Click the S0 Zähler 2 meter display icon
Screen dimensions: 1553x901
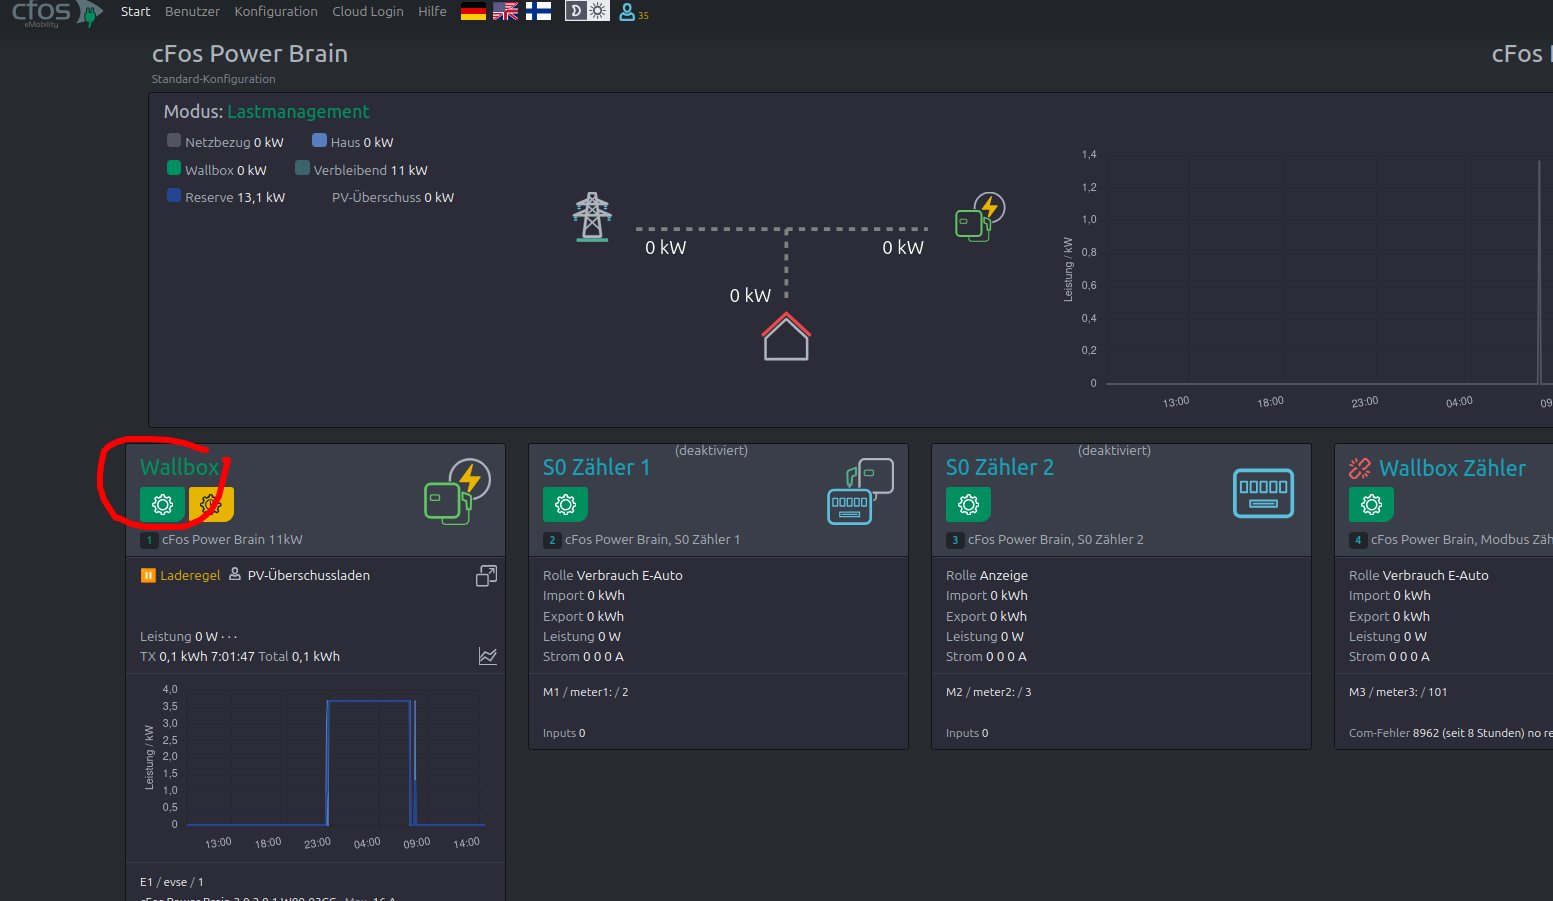tap(1263, 493)
